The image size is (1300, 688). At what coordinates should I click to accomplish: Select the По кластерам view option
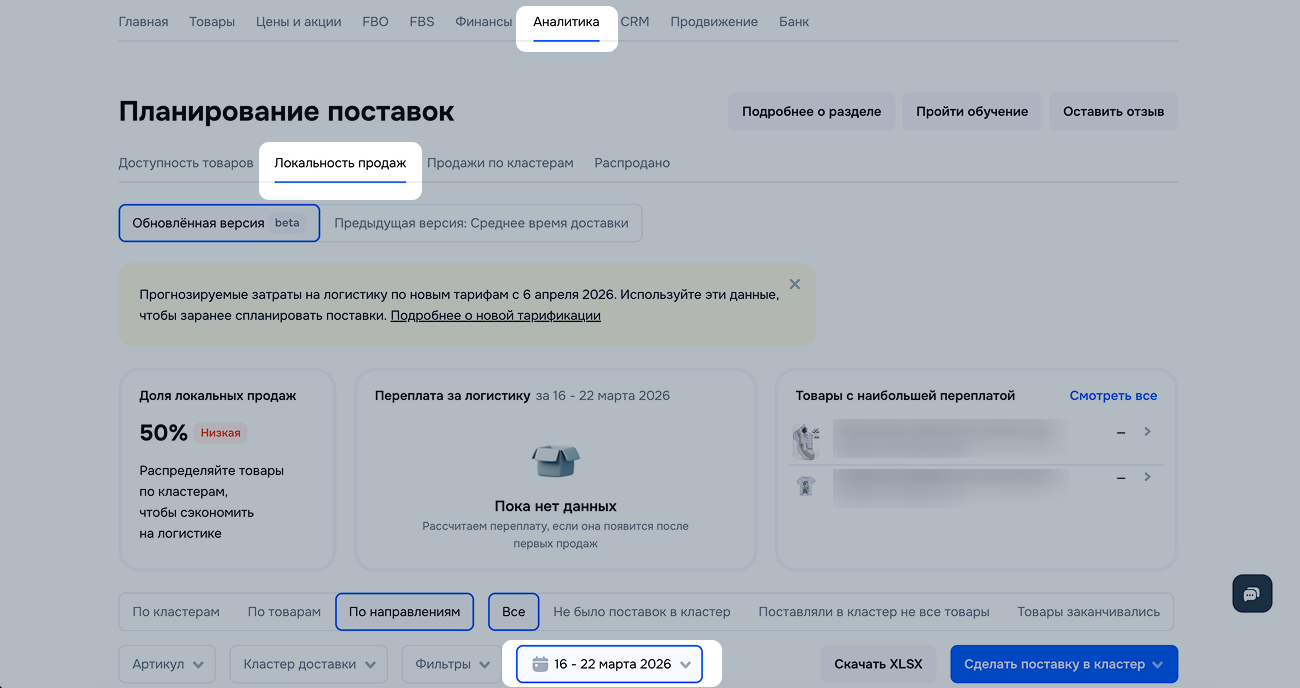pyautogui.click(x=176, y=612)
